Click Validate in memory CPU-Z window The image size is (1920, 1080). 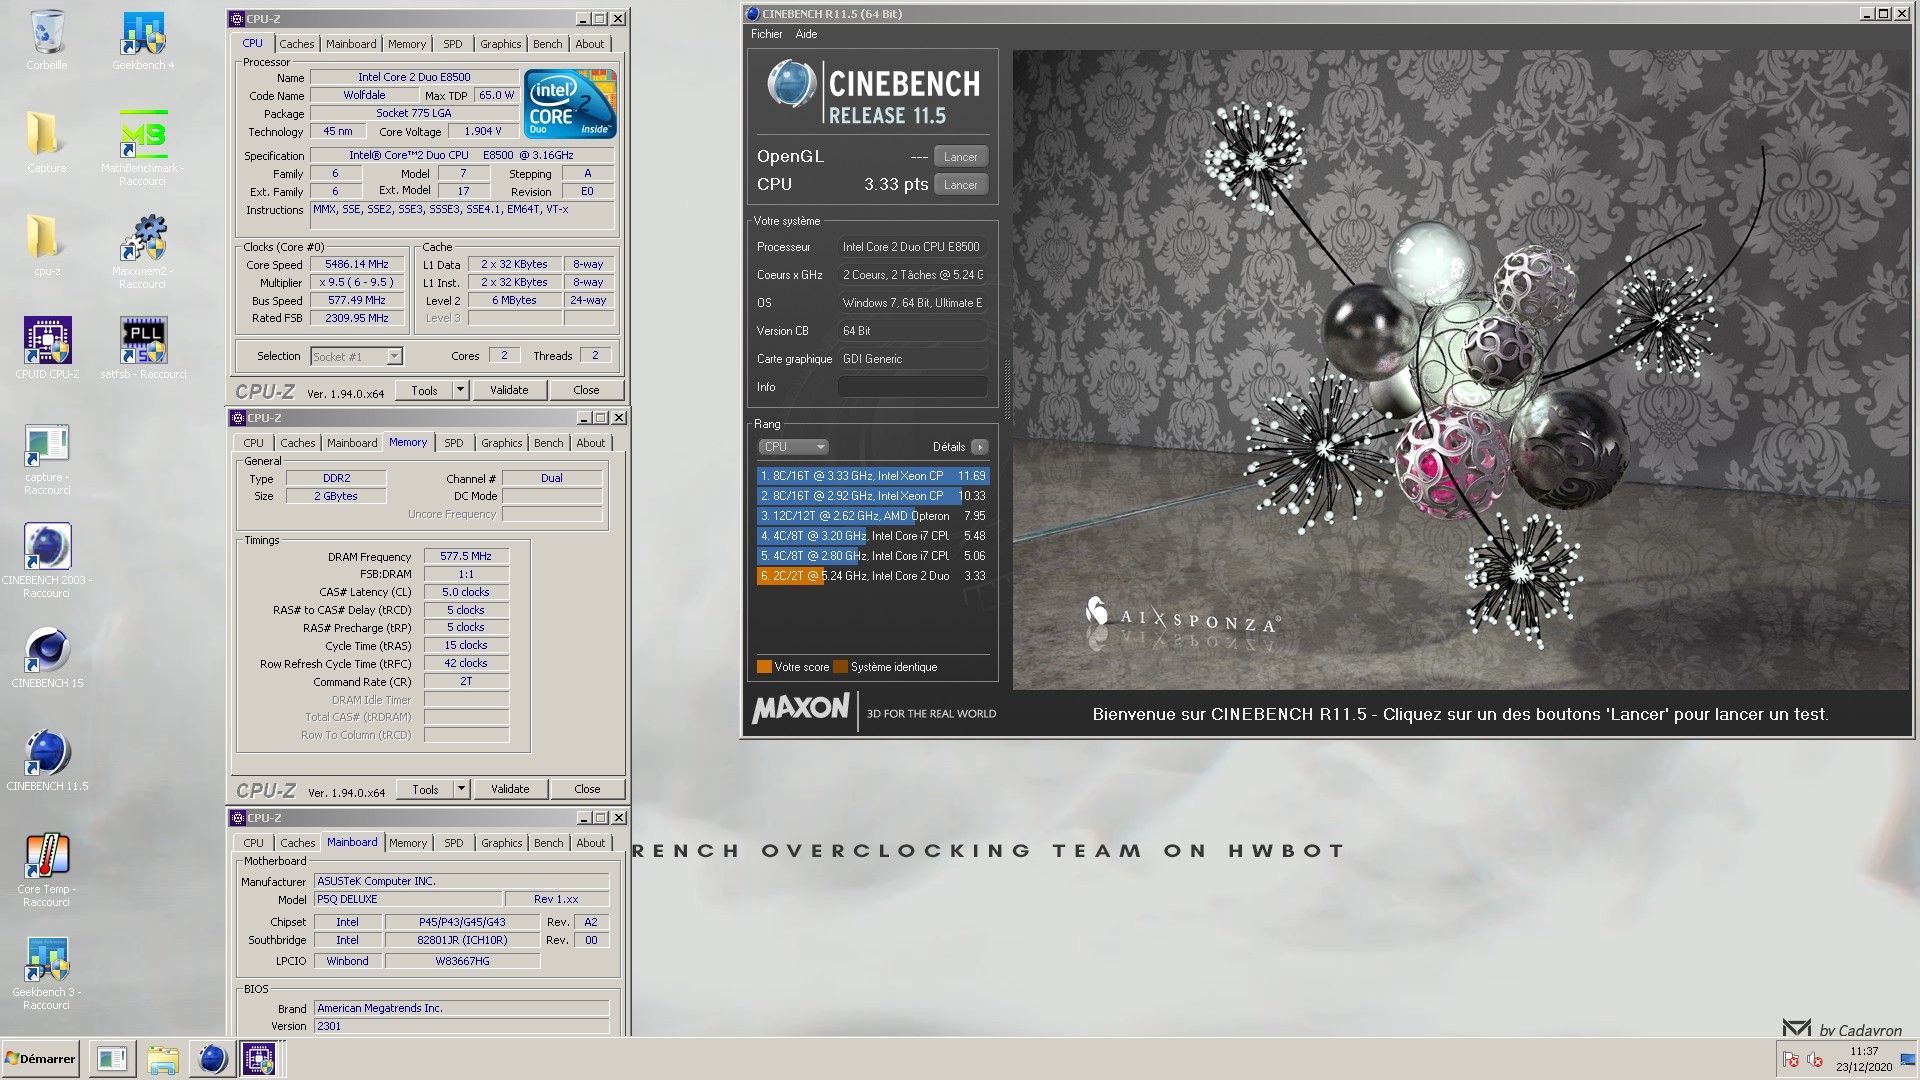pos(510,789)
